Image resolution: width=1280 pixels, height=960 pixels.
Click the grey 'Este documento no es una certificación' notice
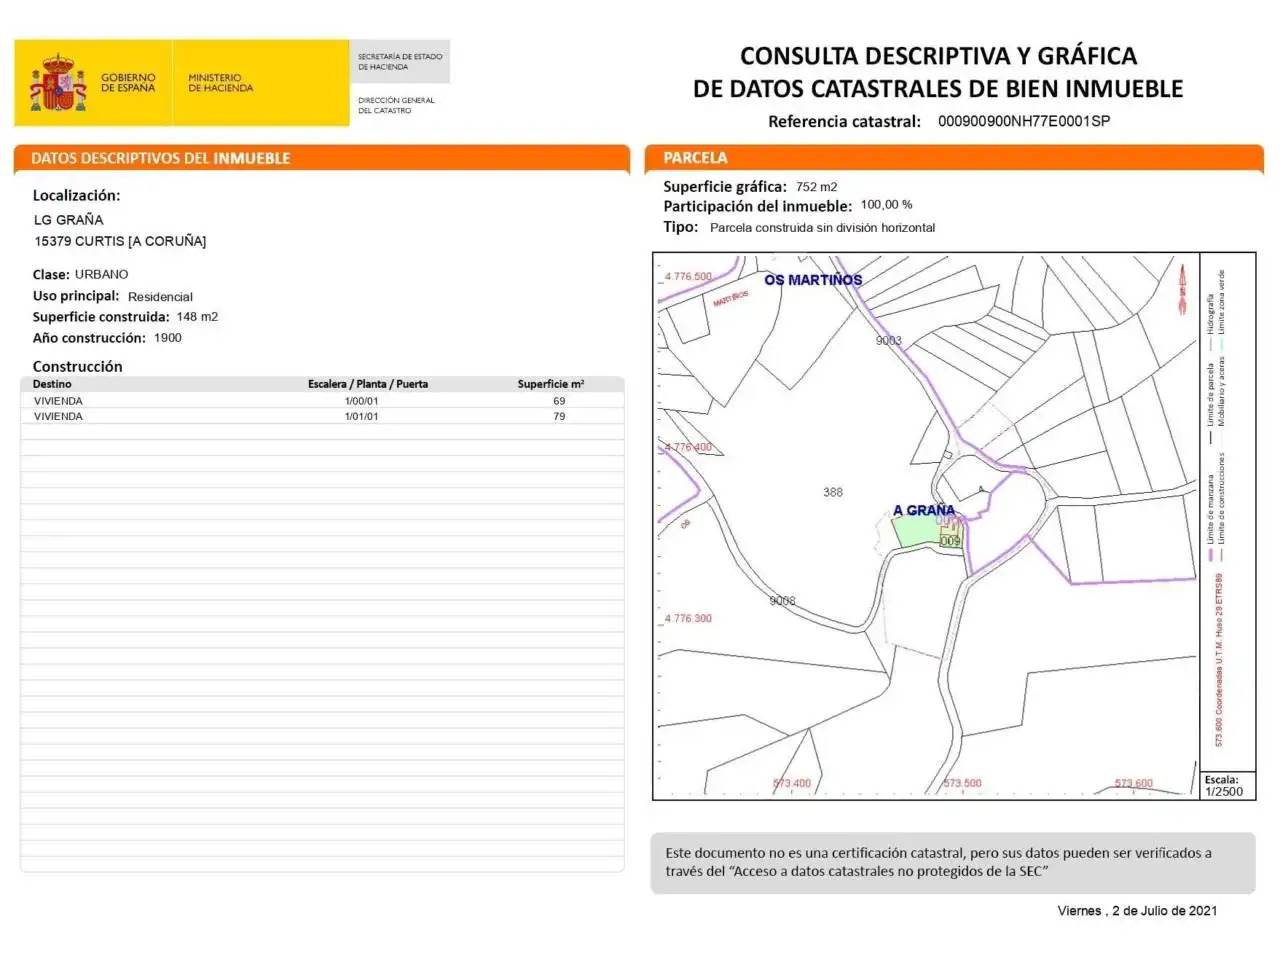[x=953, y=863]
